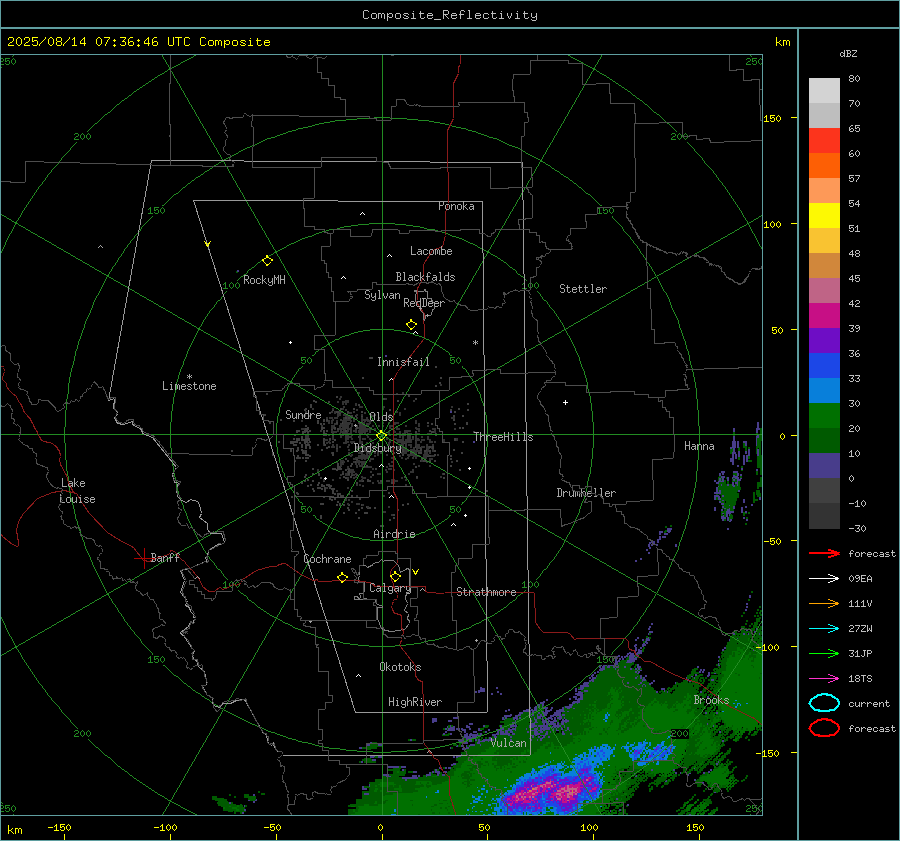Select the orange 57-60 dBZ color swatch

pos(824,165)
